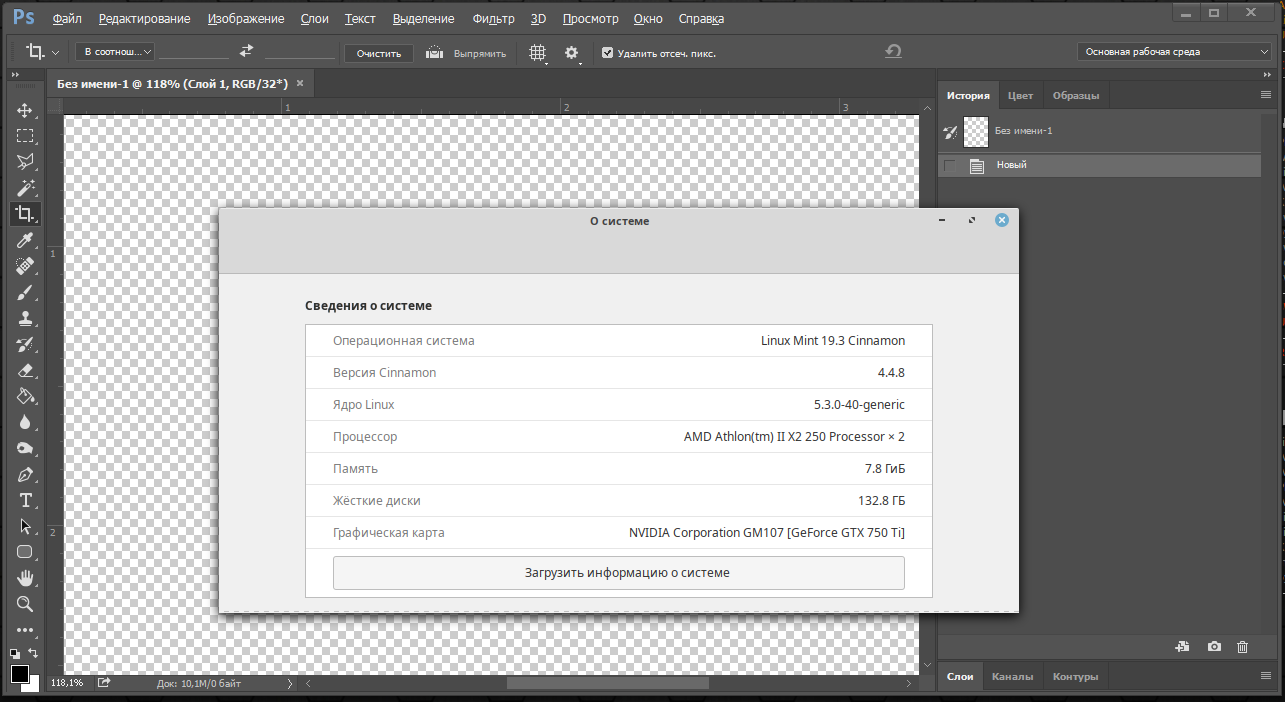This screenshot has height=702, width=1285.
Task: Select the Paint Bucket tool
Action: click(25, 396)
